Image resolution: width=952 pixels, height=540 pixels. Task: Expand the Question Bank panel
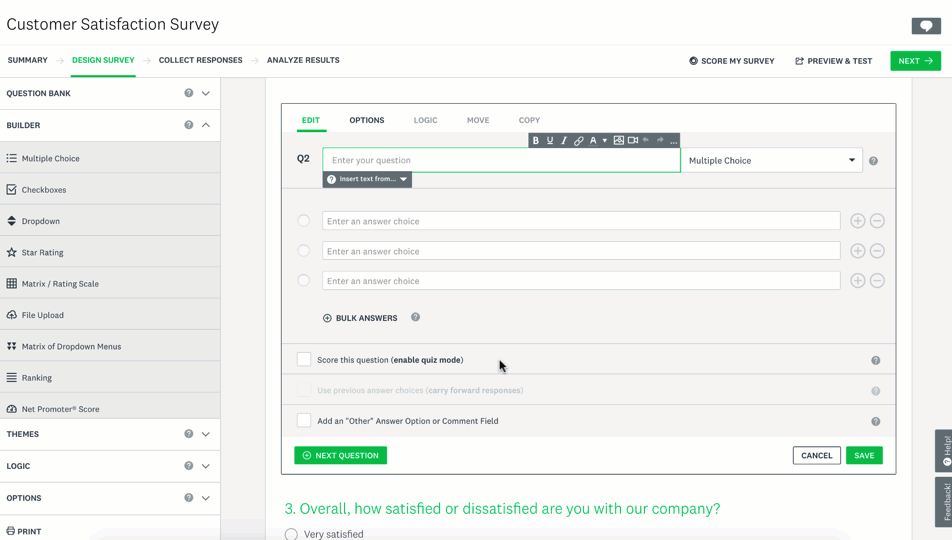(x=206, y=93)
